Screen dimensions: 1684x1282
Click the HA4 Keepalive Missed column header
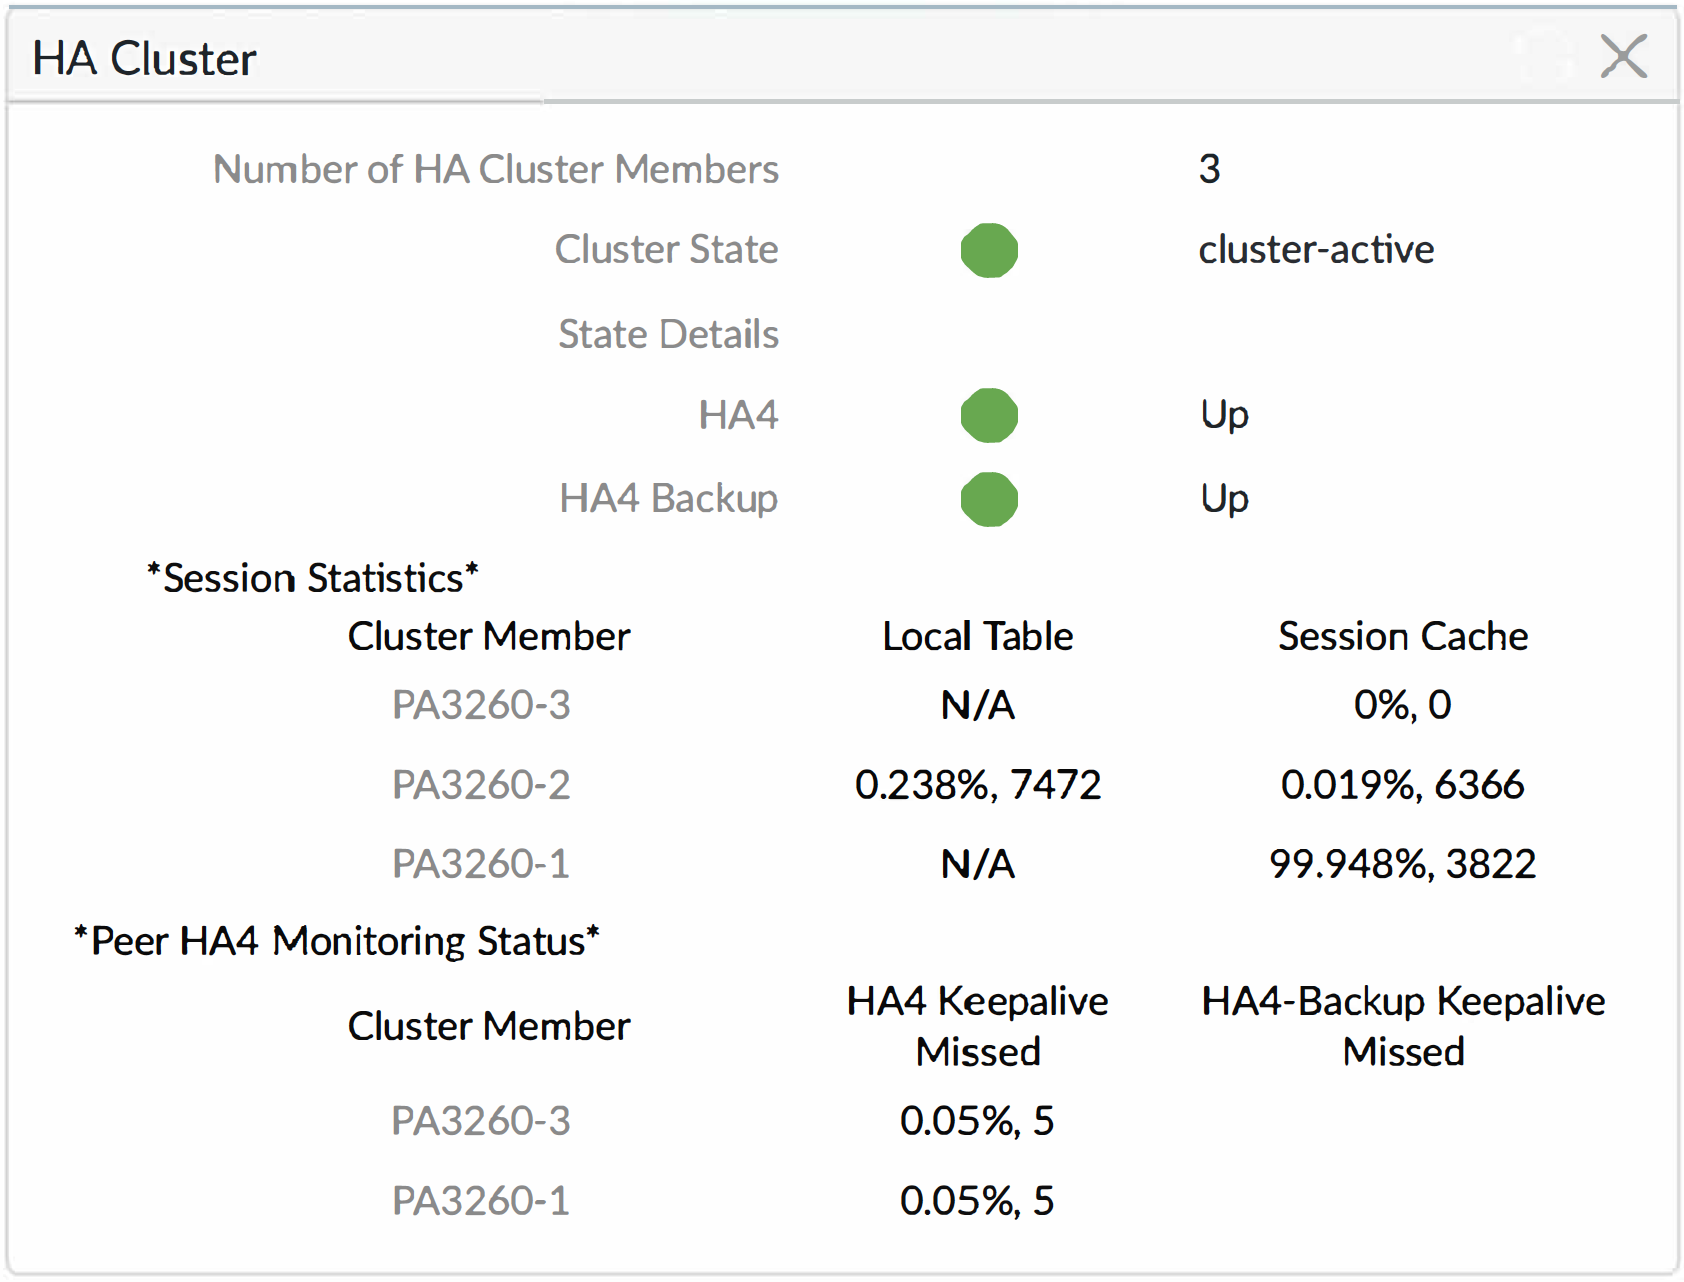[x=977, y=1026]
